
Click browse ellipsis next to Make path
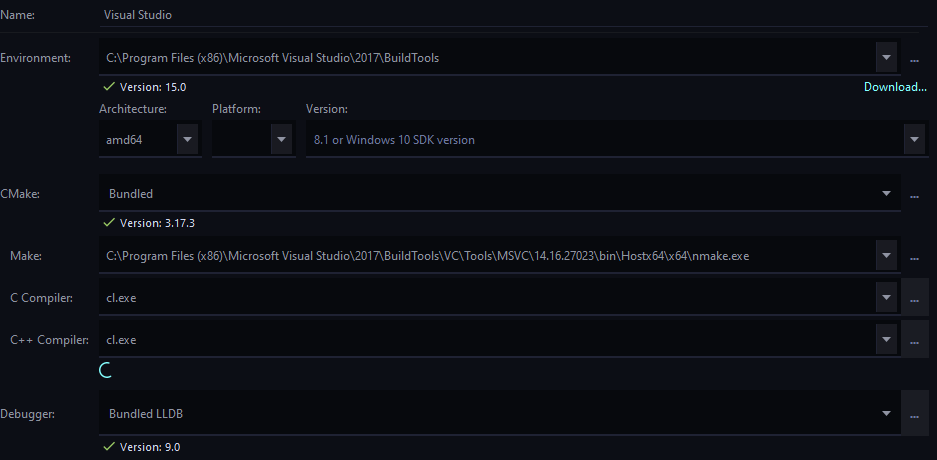914,257
